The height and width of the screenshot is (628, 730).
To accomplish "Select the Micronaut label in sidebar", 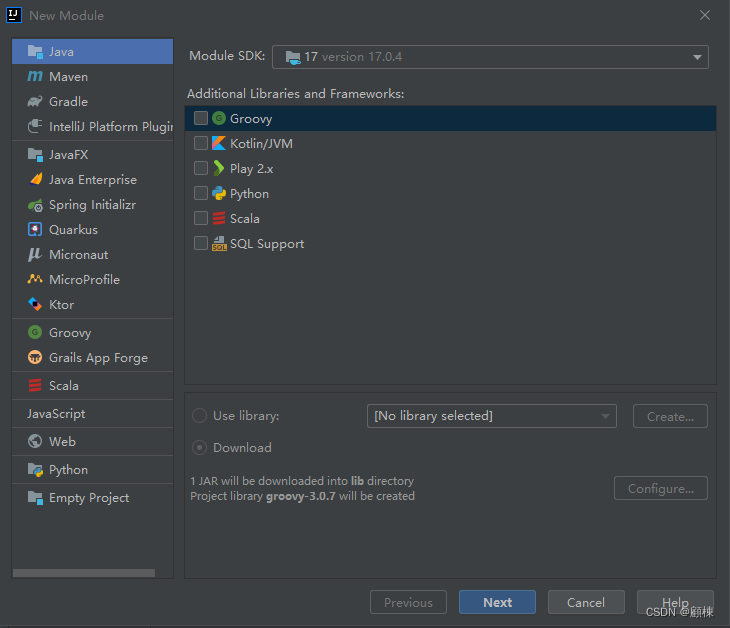I will (79, 255).
